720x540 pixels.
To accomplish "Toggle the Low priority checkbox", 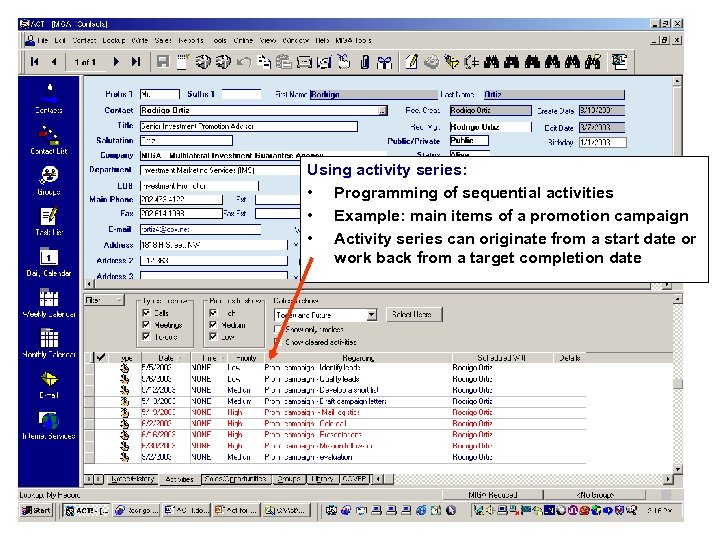I will point(213,337).
